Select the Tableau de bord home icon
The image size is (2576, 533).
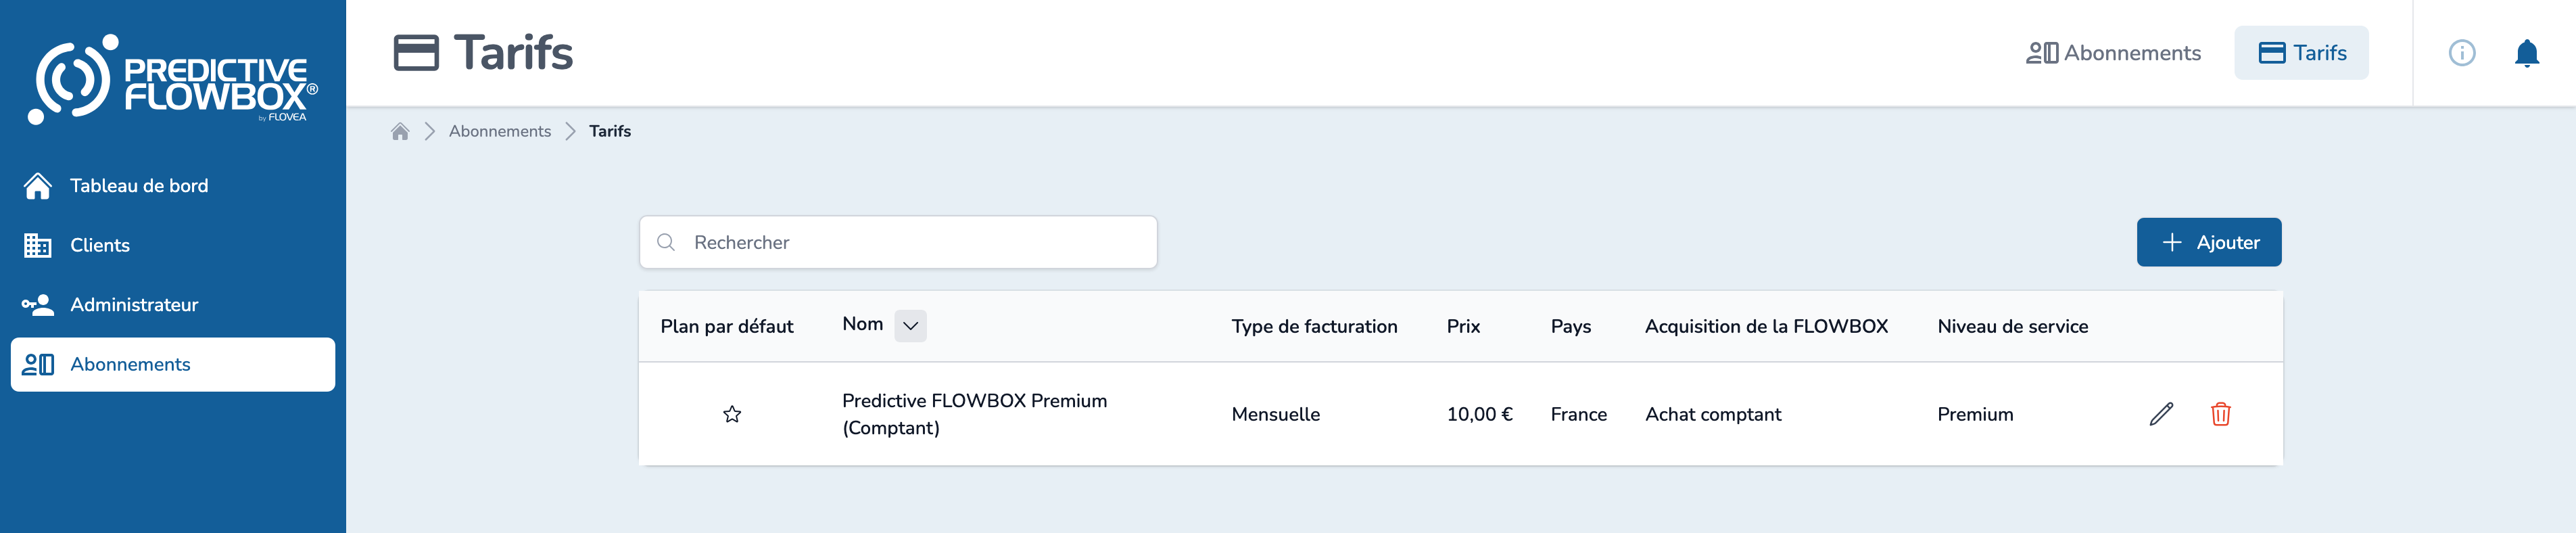[39, 185]
